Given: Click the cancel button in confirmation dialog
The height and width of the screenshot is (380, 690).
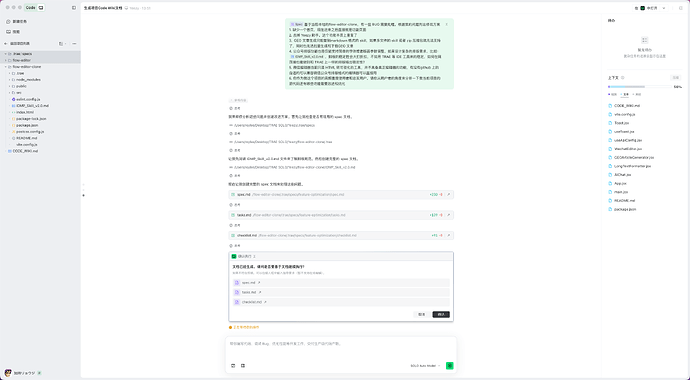Looking at the screenshot, I should coord(422,314).
